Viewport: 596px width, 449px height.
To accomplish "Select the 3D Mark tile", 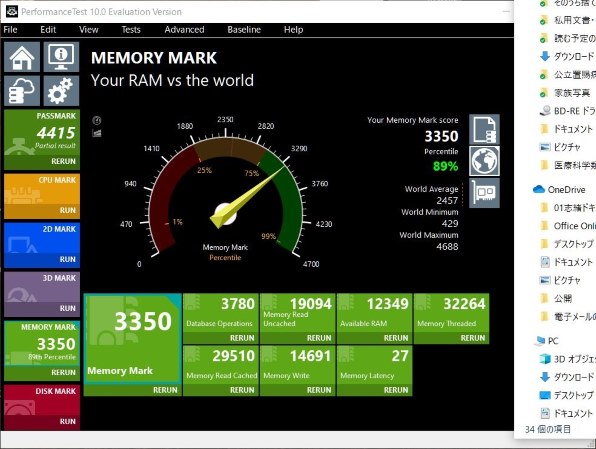I will [x=42, y=294].
